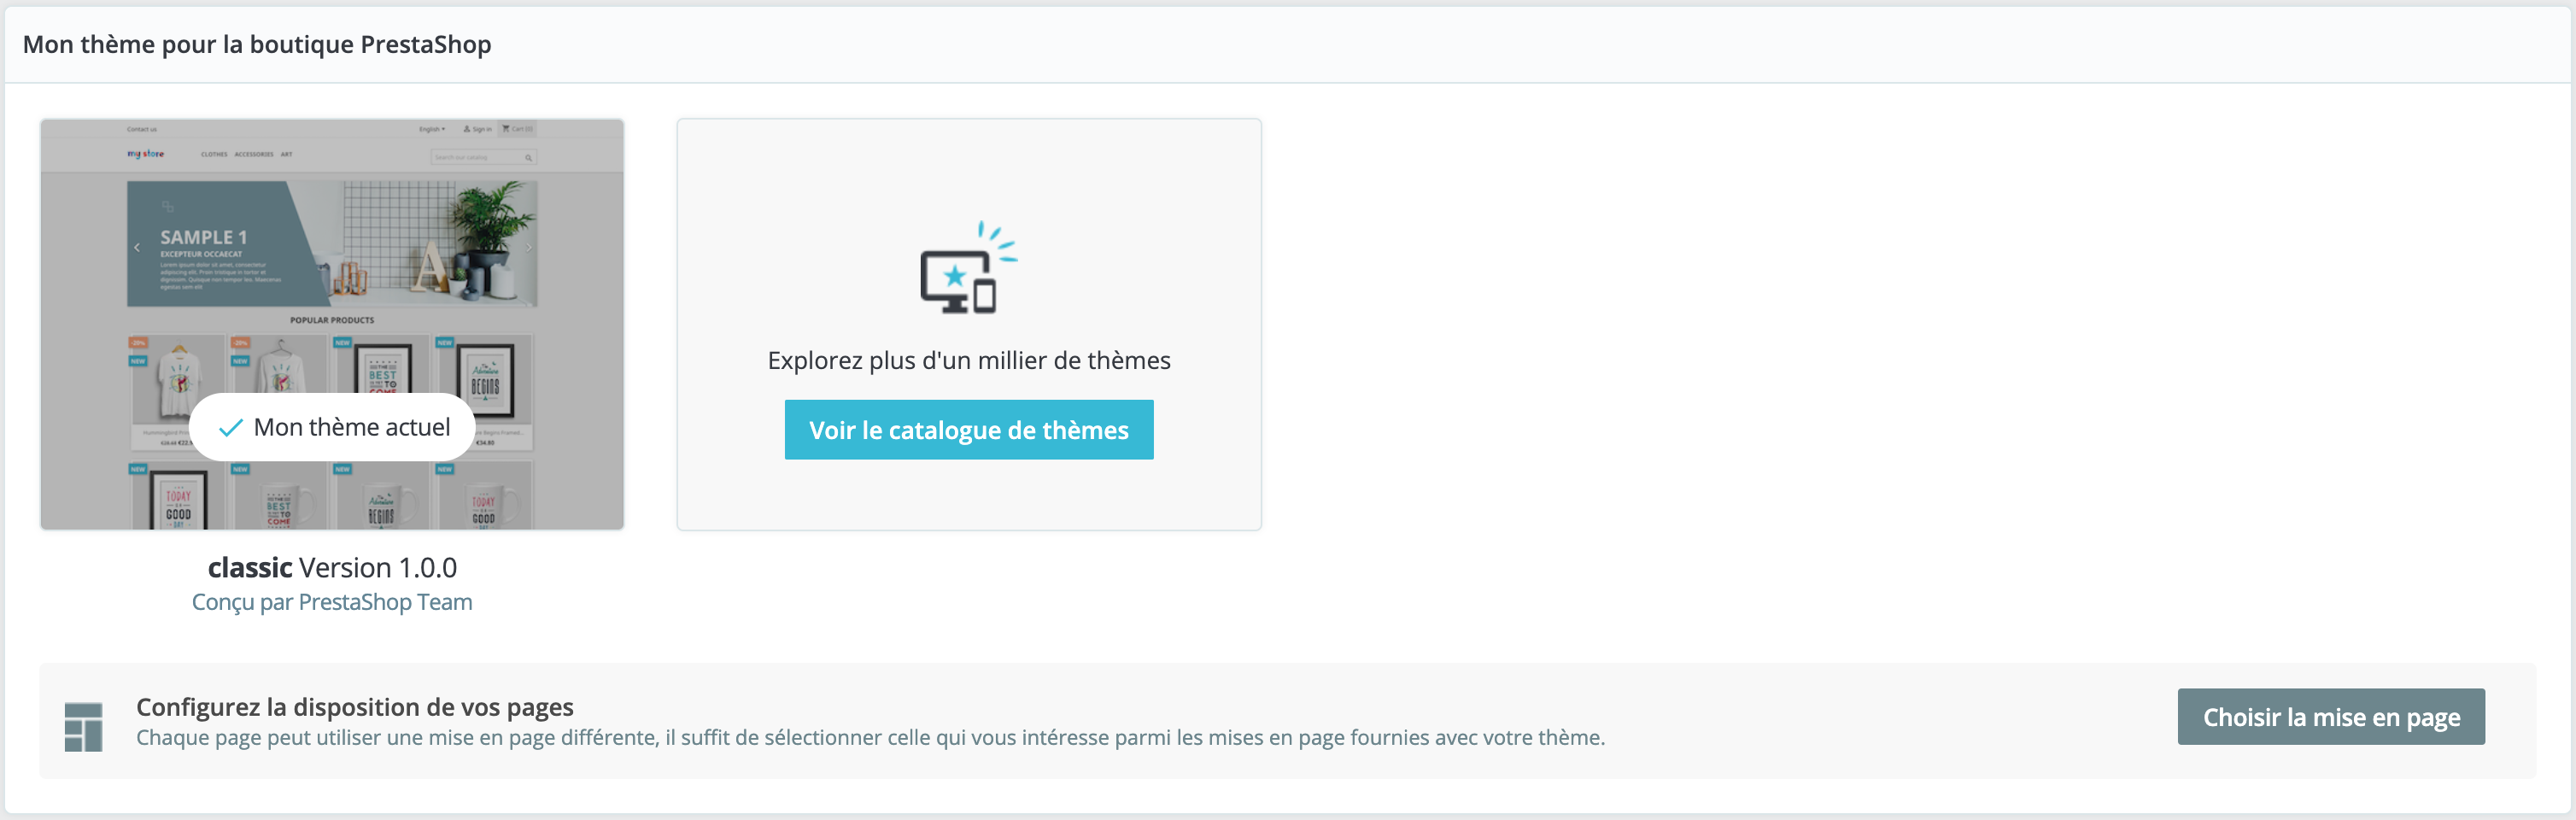The height and width of the screenshot is (820, 2576).
Task: Click the cart icon in the theme preview
Action: pyautogui.click(x=506, y=129)
